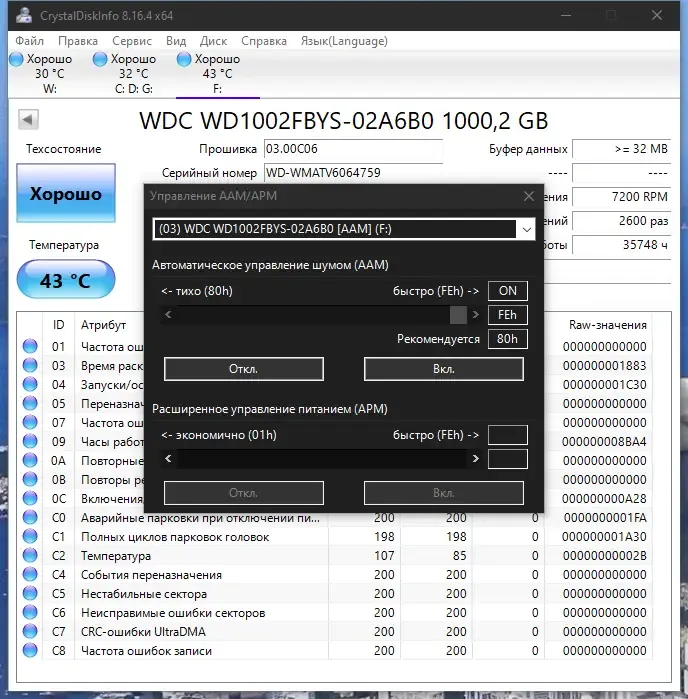The height and width of the screenshot is (699, 688).
Task: Click the Хорошо health status button
Action: pos(66,193)
